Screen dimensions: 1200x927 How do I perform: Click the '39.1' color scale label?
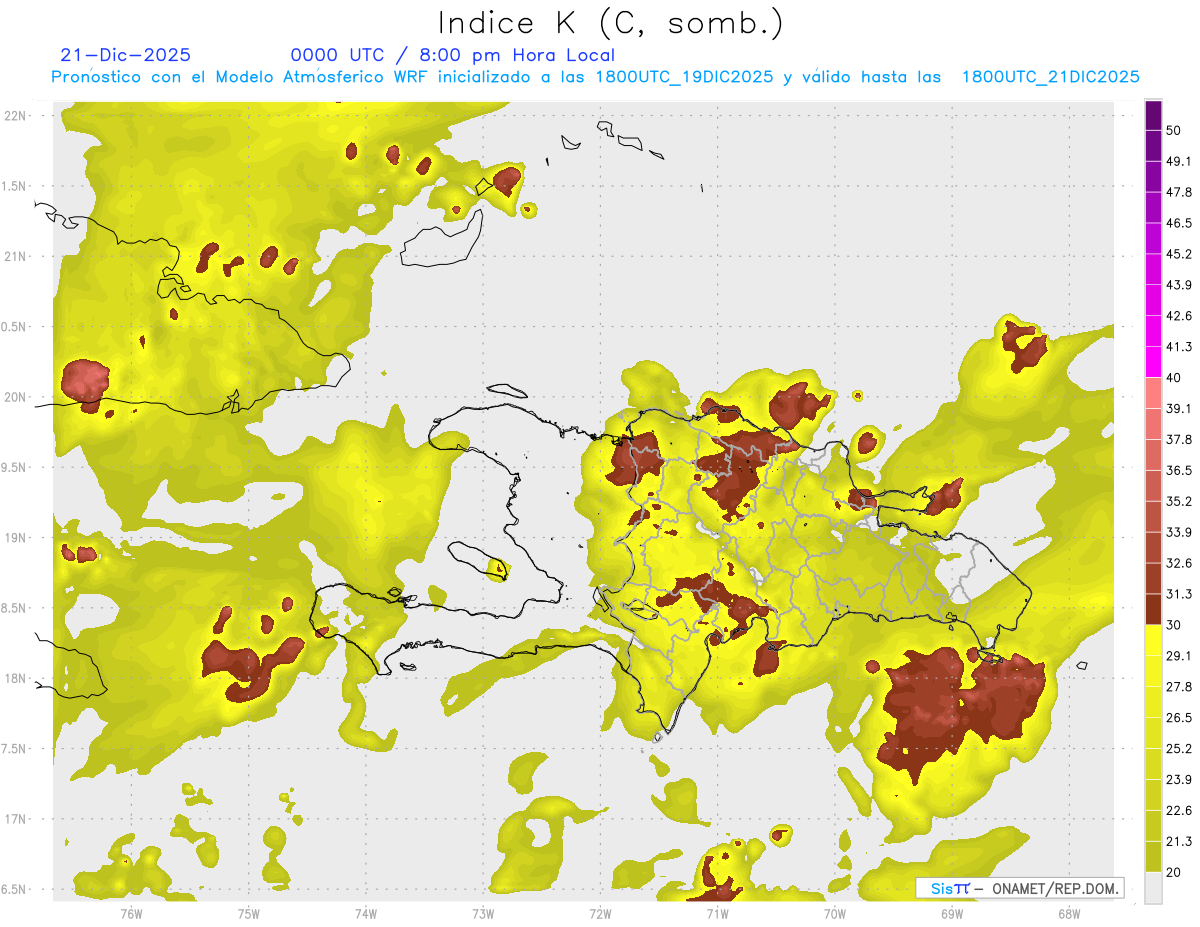(1178, 409)
